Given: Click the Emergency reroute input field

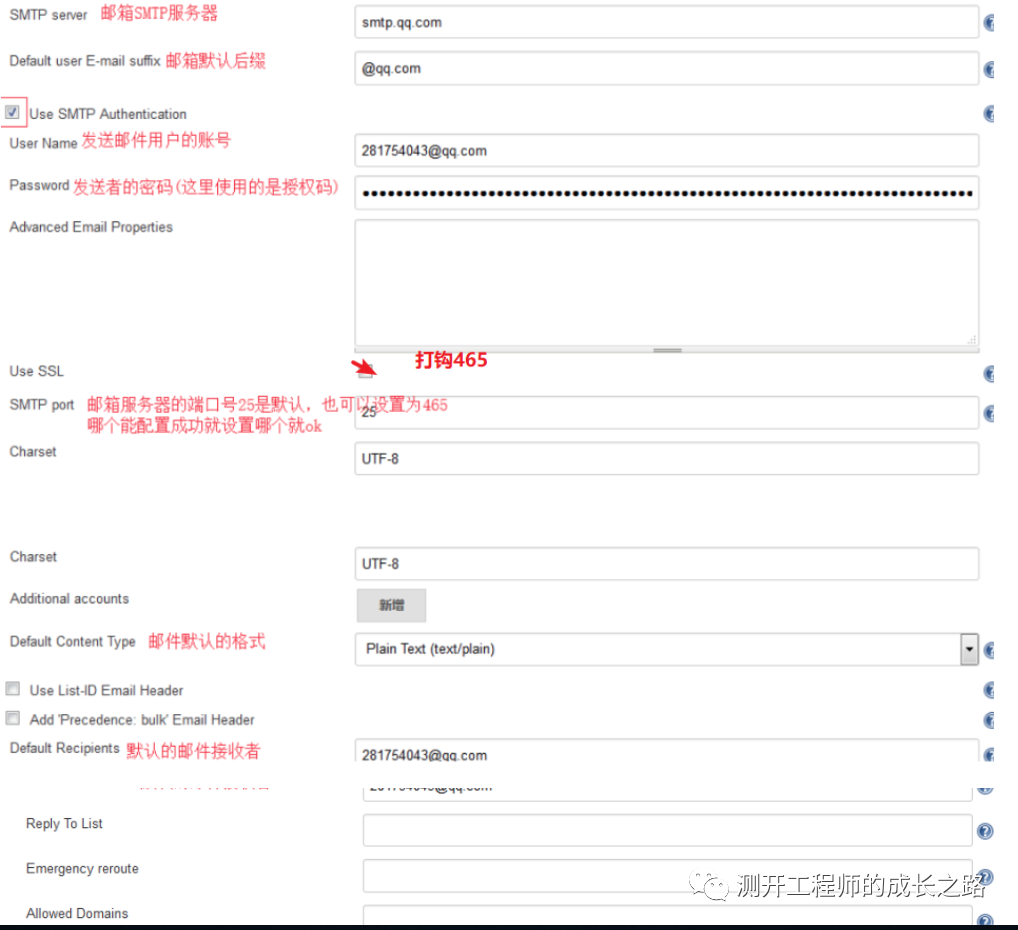Looking at the screenshot, I should tap(667, 875).
